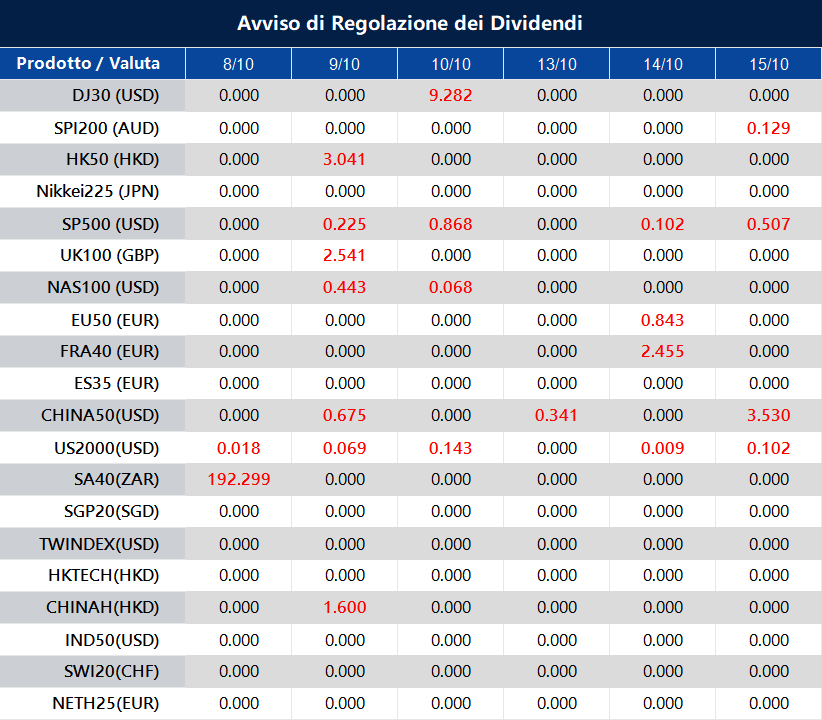Select the NAS100 (USD) value 0.443

pos(345,288)
